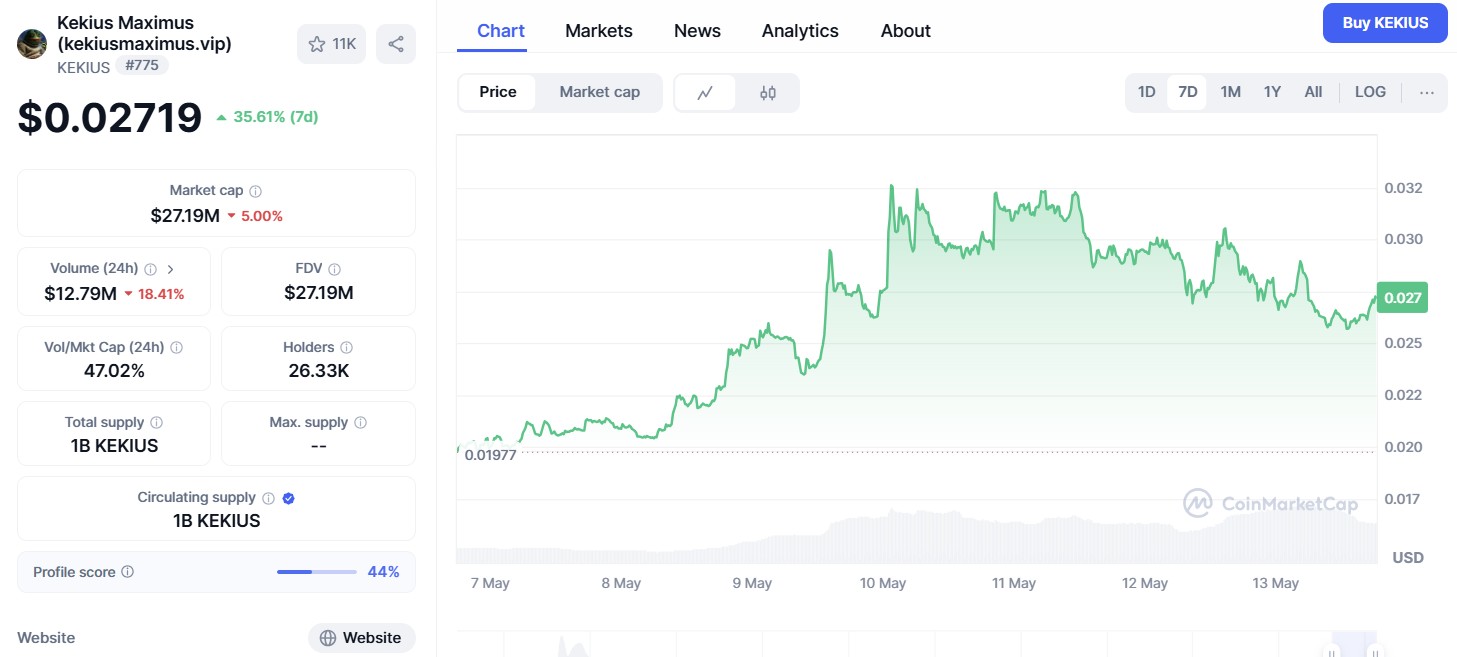Click the Profile score progress bar

pos(316,572)
